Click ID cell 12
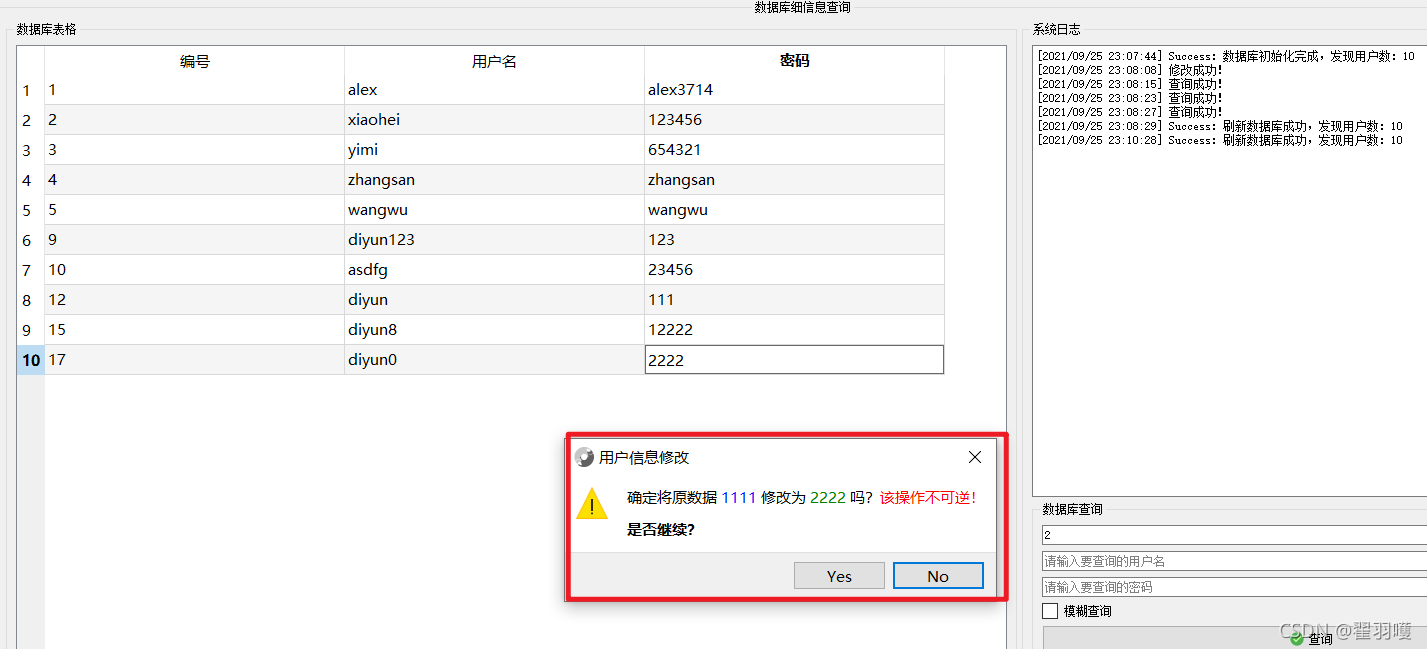Screen dimensions: 1427x649 click(x=195, y=300)
